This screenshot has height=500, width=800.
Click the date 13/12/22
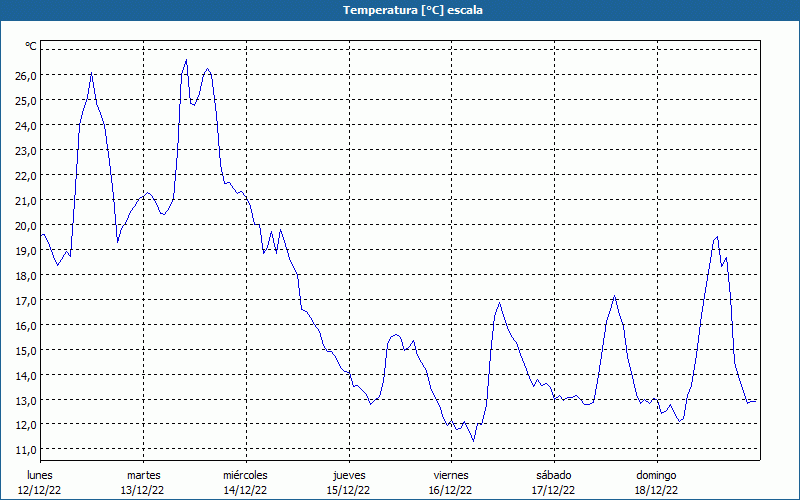[x=142, y=490]
